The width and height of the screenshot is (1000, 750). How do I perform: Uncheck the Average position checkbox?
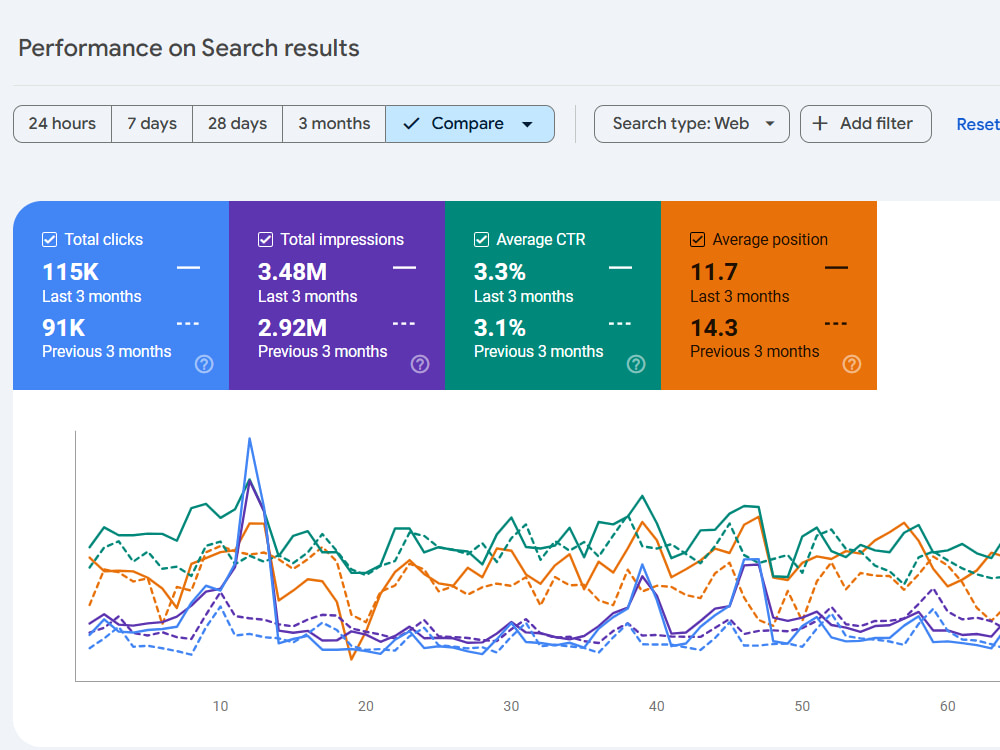[x=698, y=239]
